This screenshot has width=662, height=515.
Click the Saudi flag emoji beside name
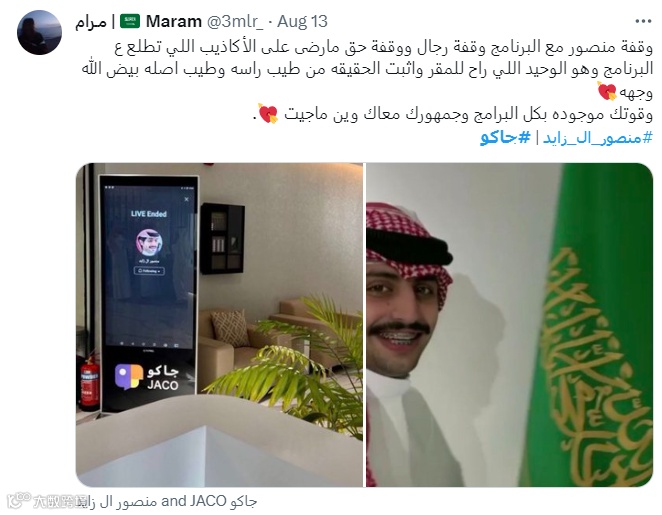[x=130, y=21]
